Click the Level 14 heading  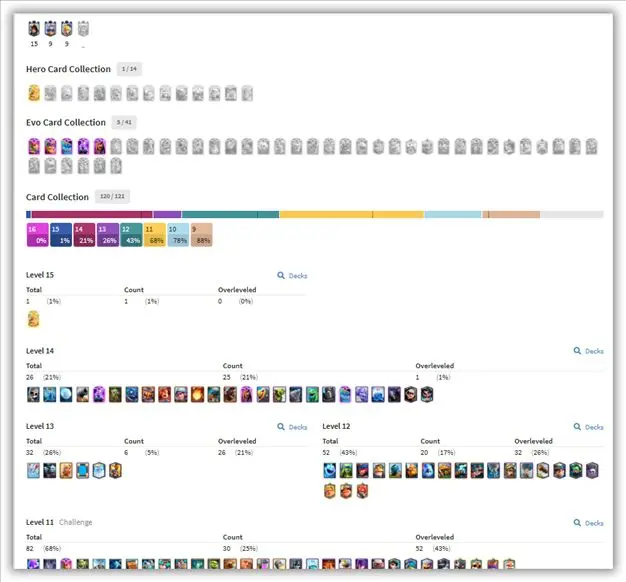[x=40, y=351]
